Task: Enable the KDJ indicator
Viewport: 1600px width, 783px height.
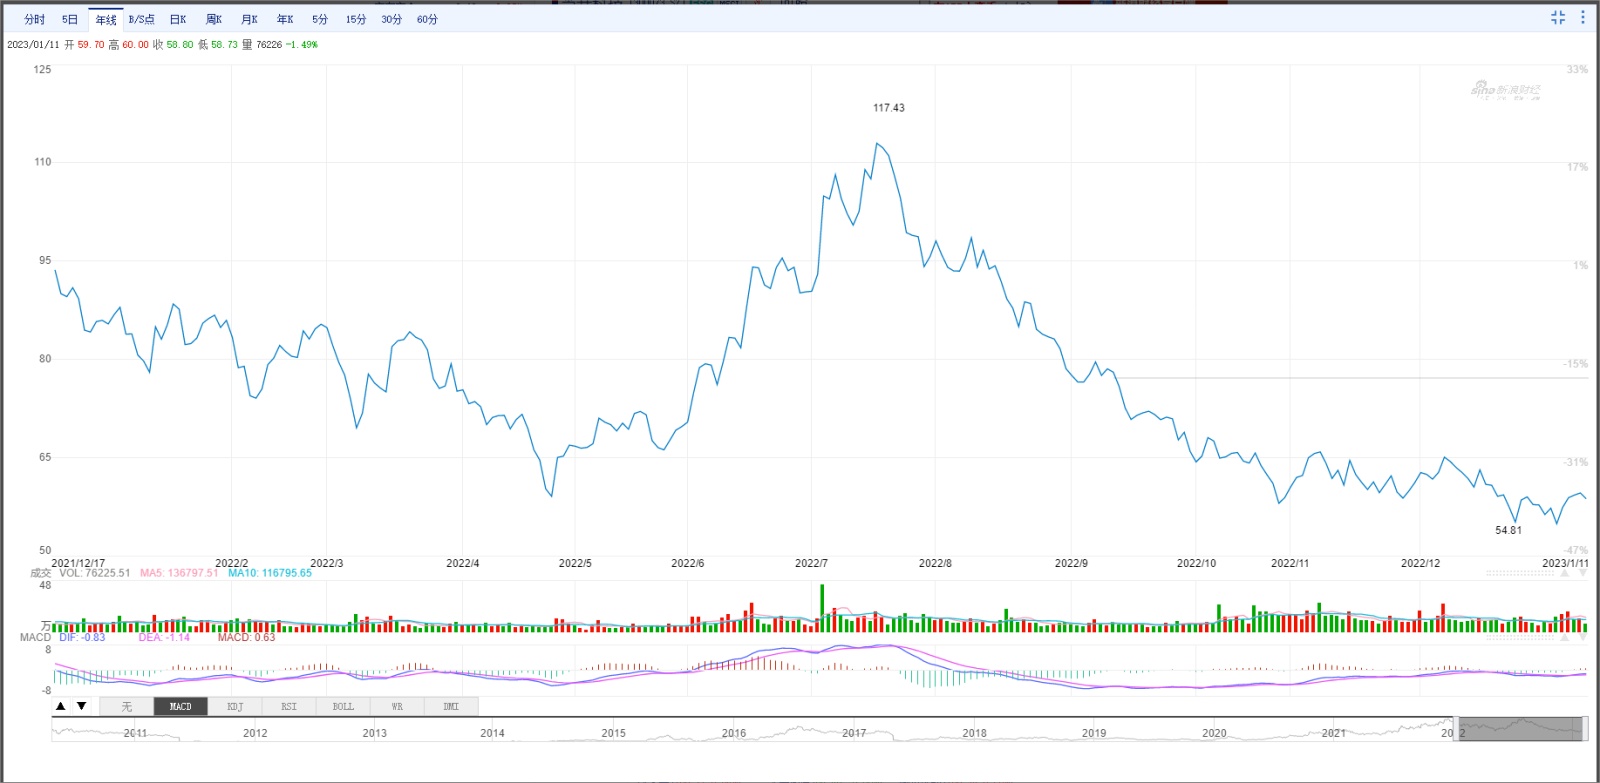Action: 235,706
